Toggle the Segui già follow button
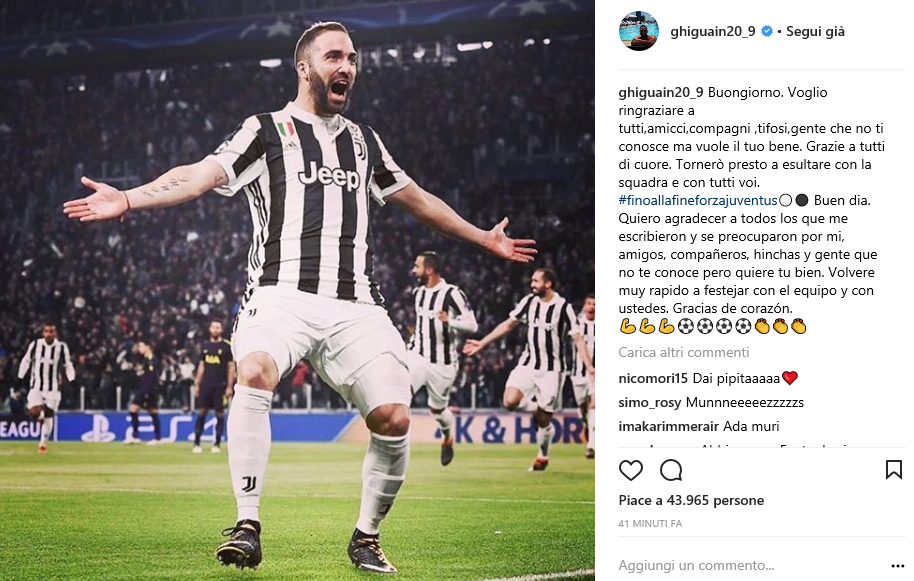The height and width of the screenshot is (581, 914). (815, 31)
